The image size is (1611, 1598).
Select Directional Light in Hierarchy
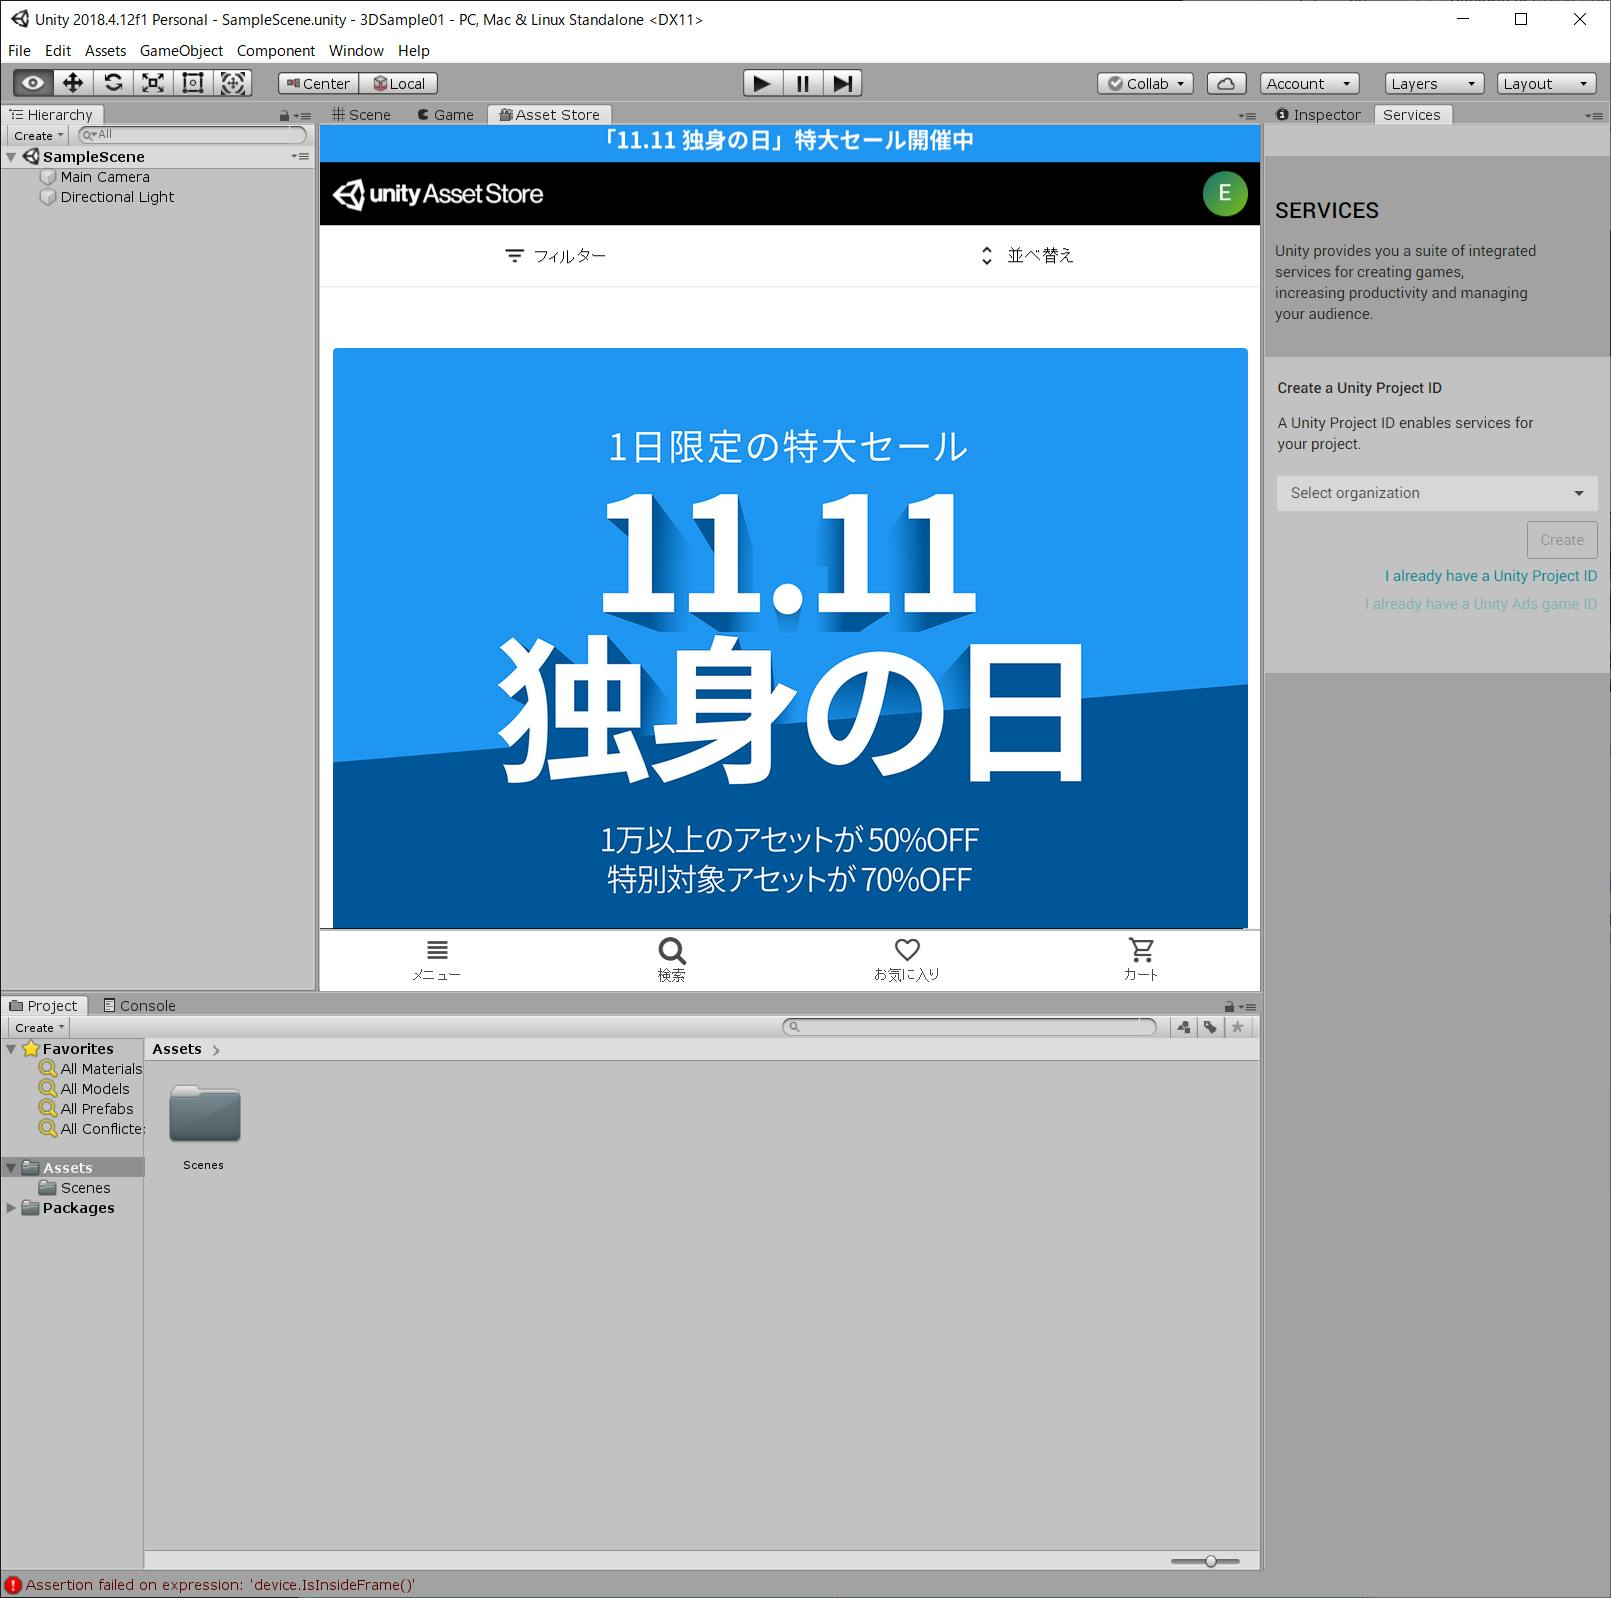point(117,197)
